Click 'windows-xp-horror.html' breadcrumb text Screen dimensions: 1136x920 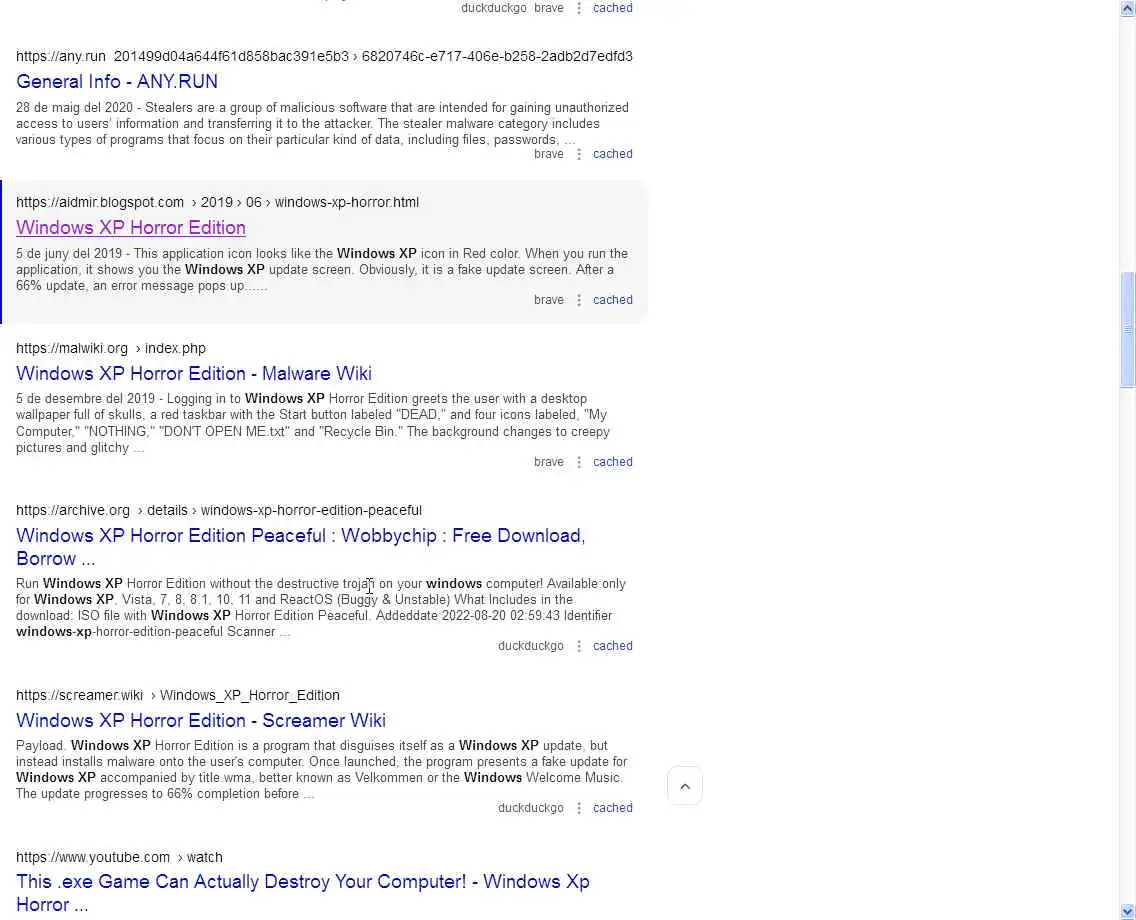coord(346,202)
